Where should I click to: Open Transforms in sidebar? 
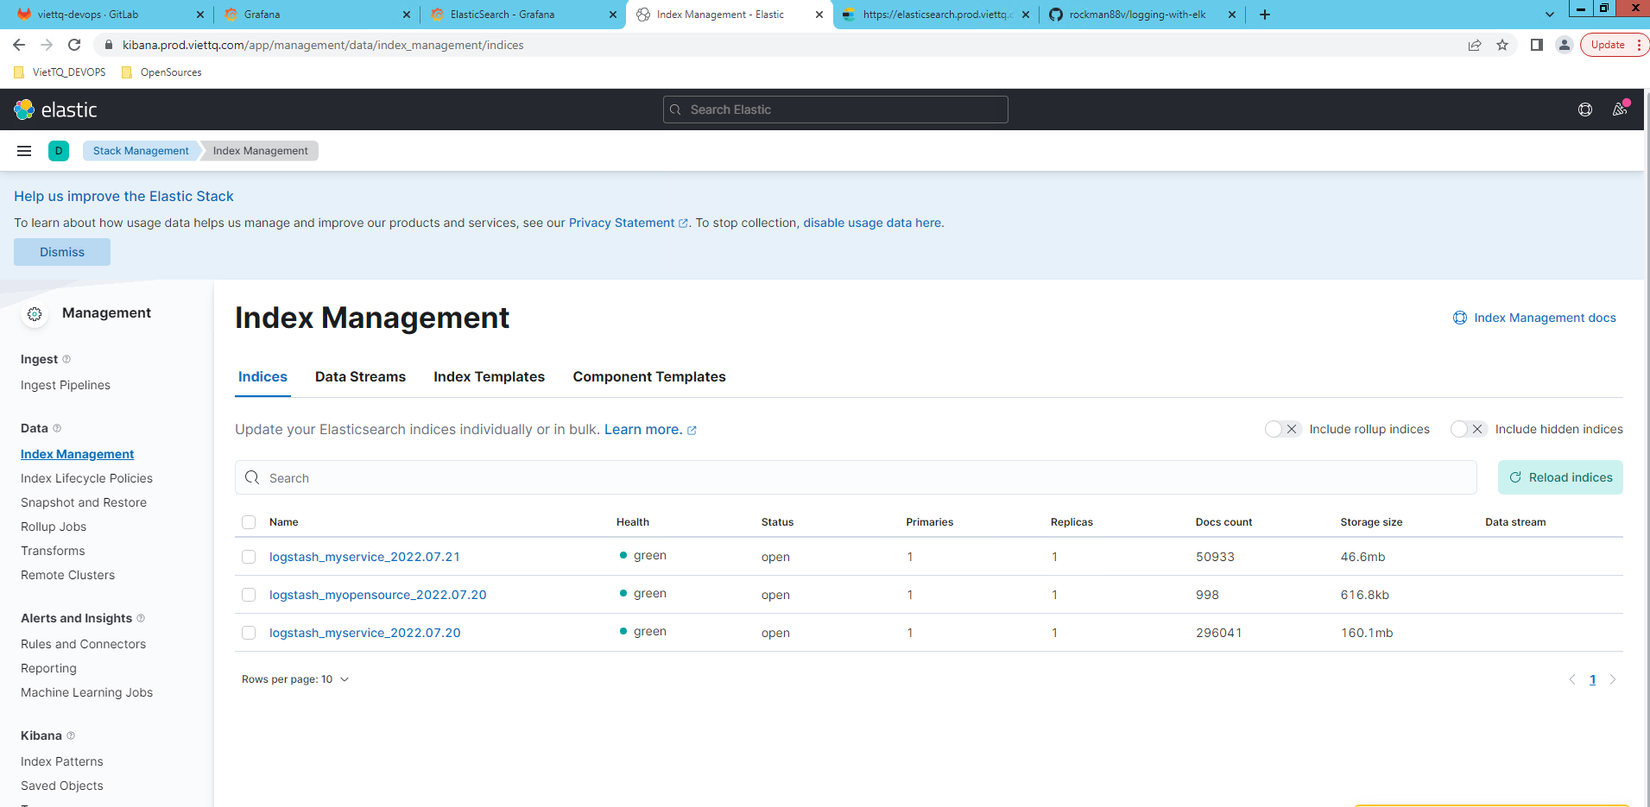pyautogui.click(x=53, y=551)
